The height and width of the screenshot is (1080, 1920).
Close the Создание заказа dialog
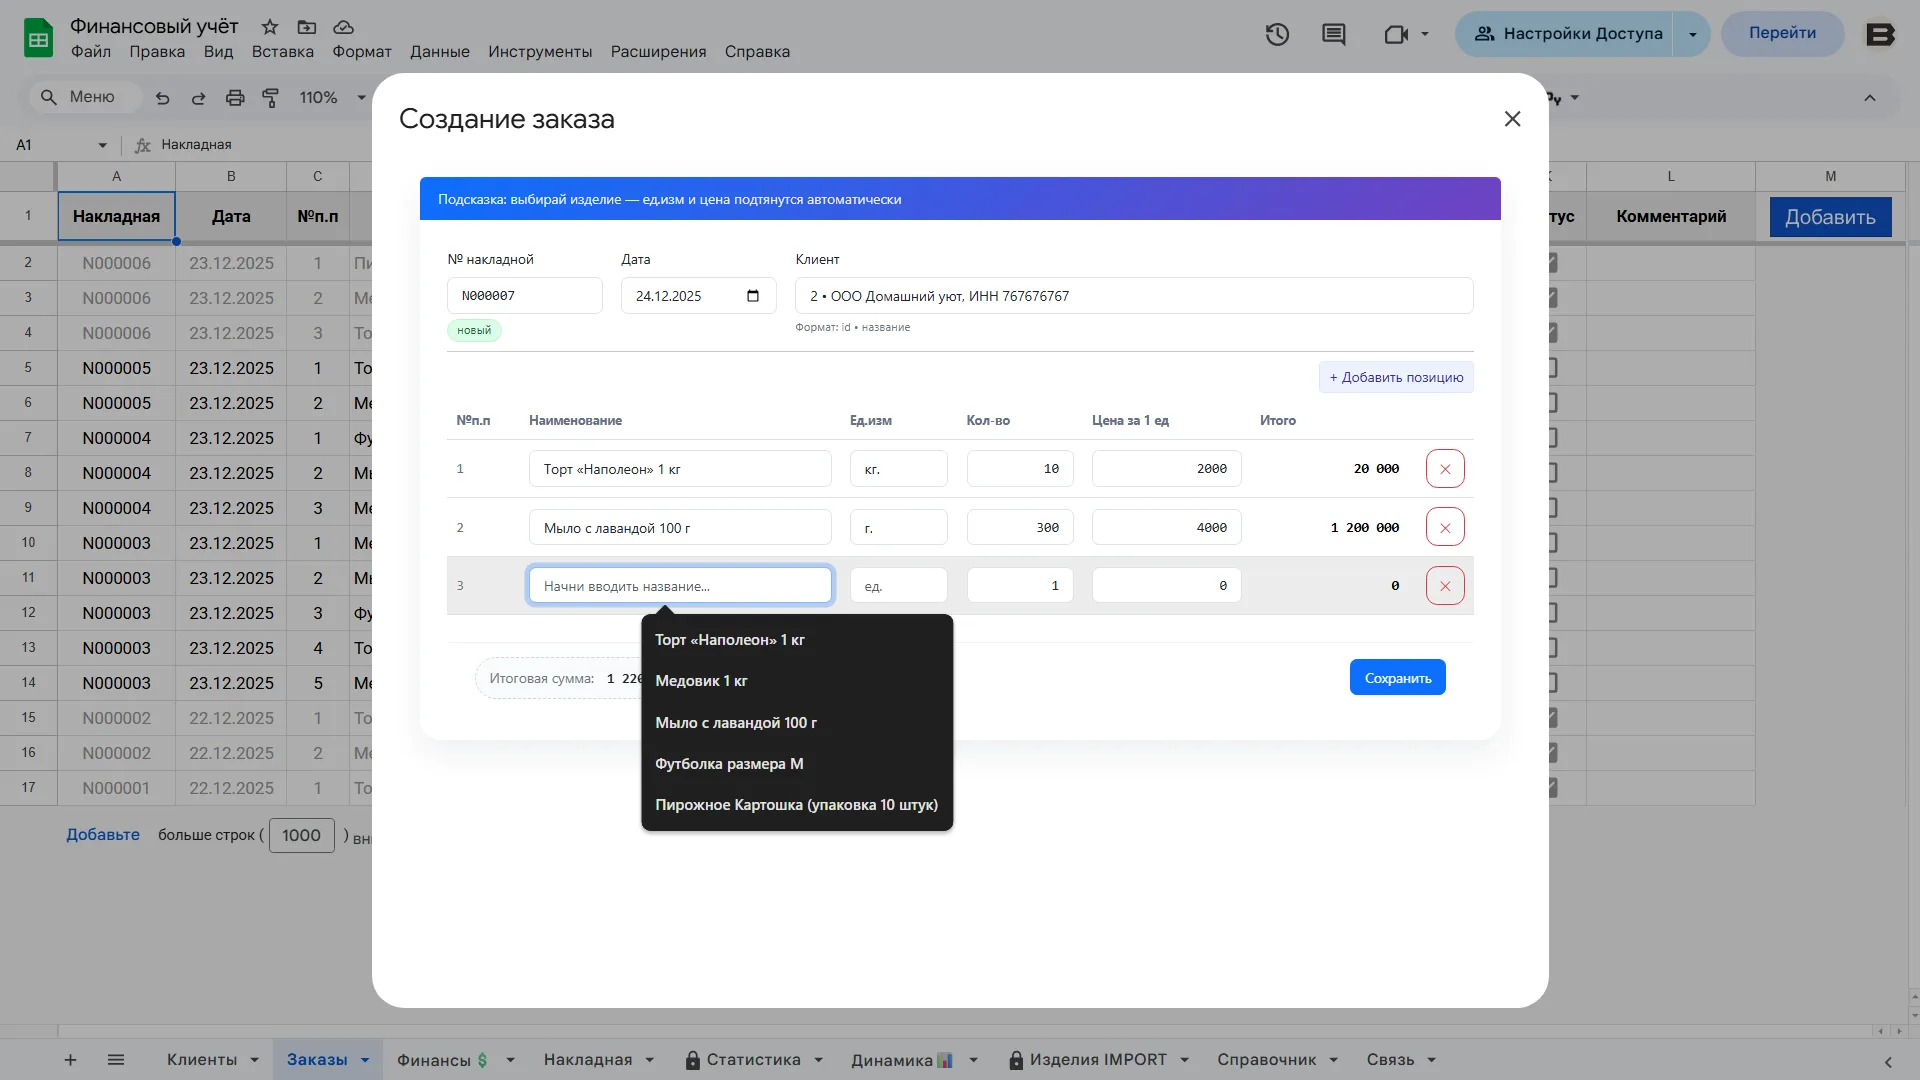[1512, 119]
